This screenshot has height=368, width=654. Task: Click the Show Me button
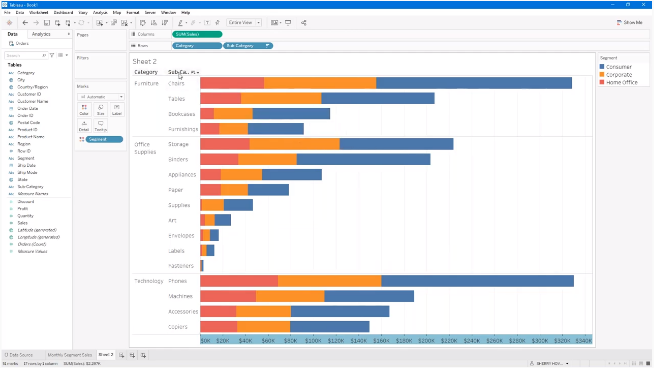pos(630,23)
